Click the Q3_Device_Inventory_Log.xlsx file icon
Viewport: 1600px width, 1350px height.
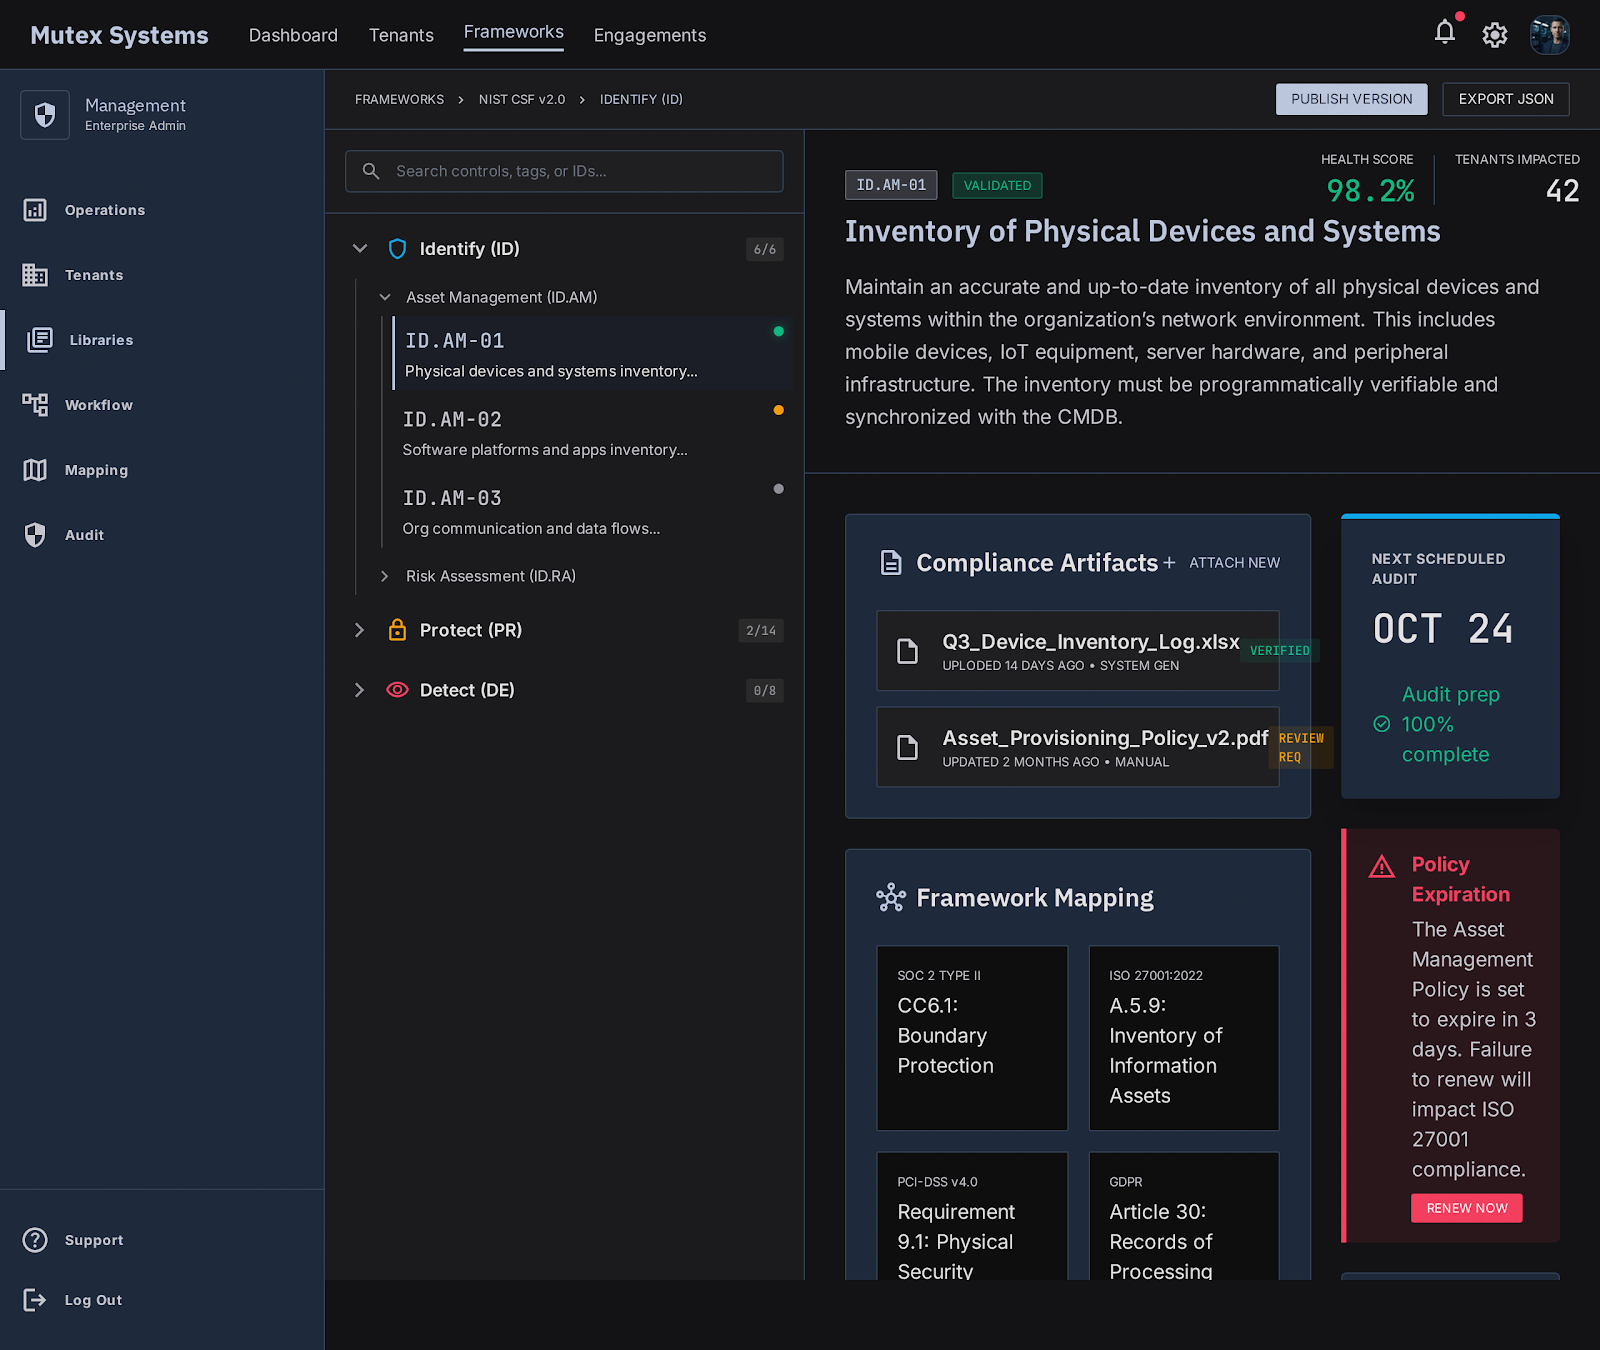click(907, 651)
